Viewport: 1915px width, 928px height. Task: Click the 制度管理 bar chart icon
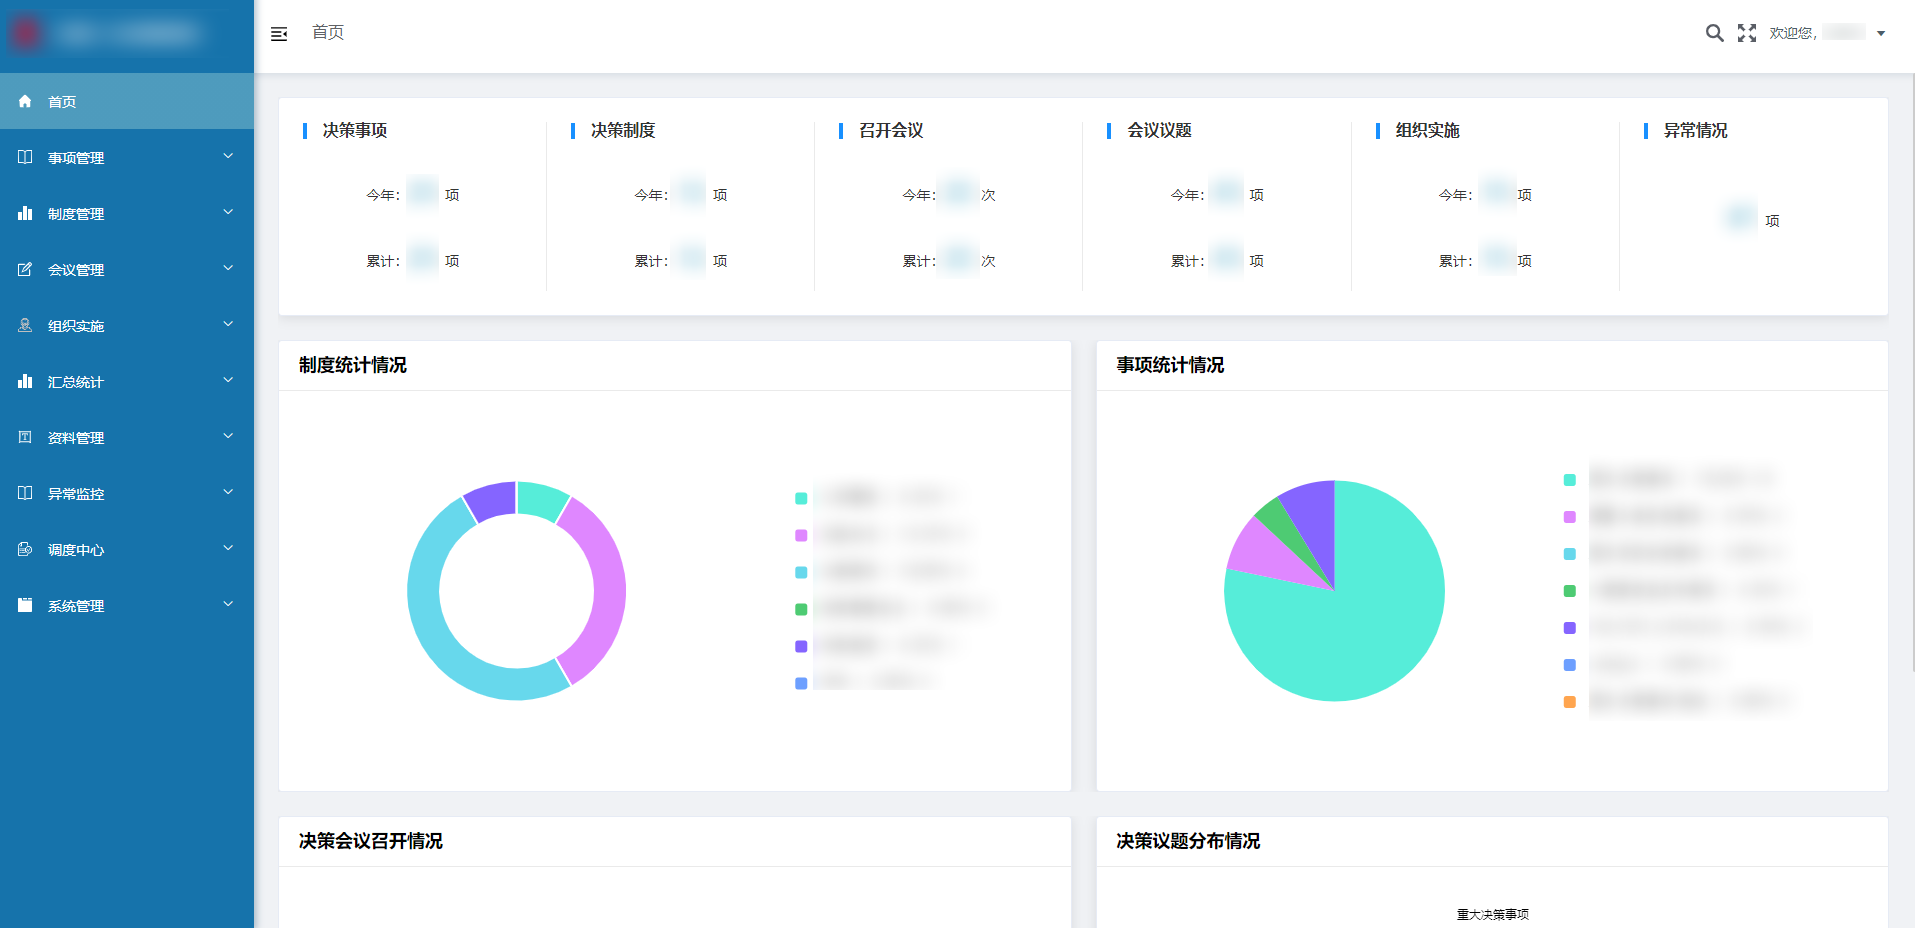click(25, 213)
